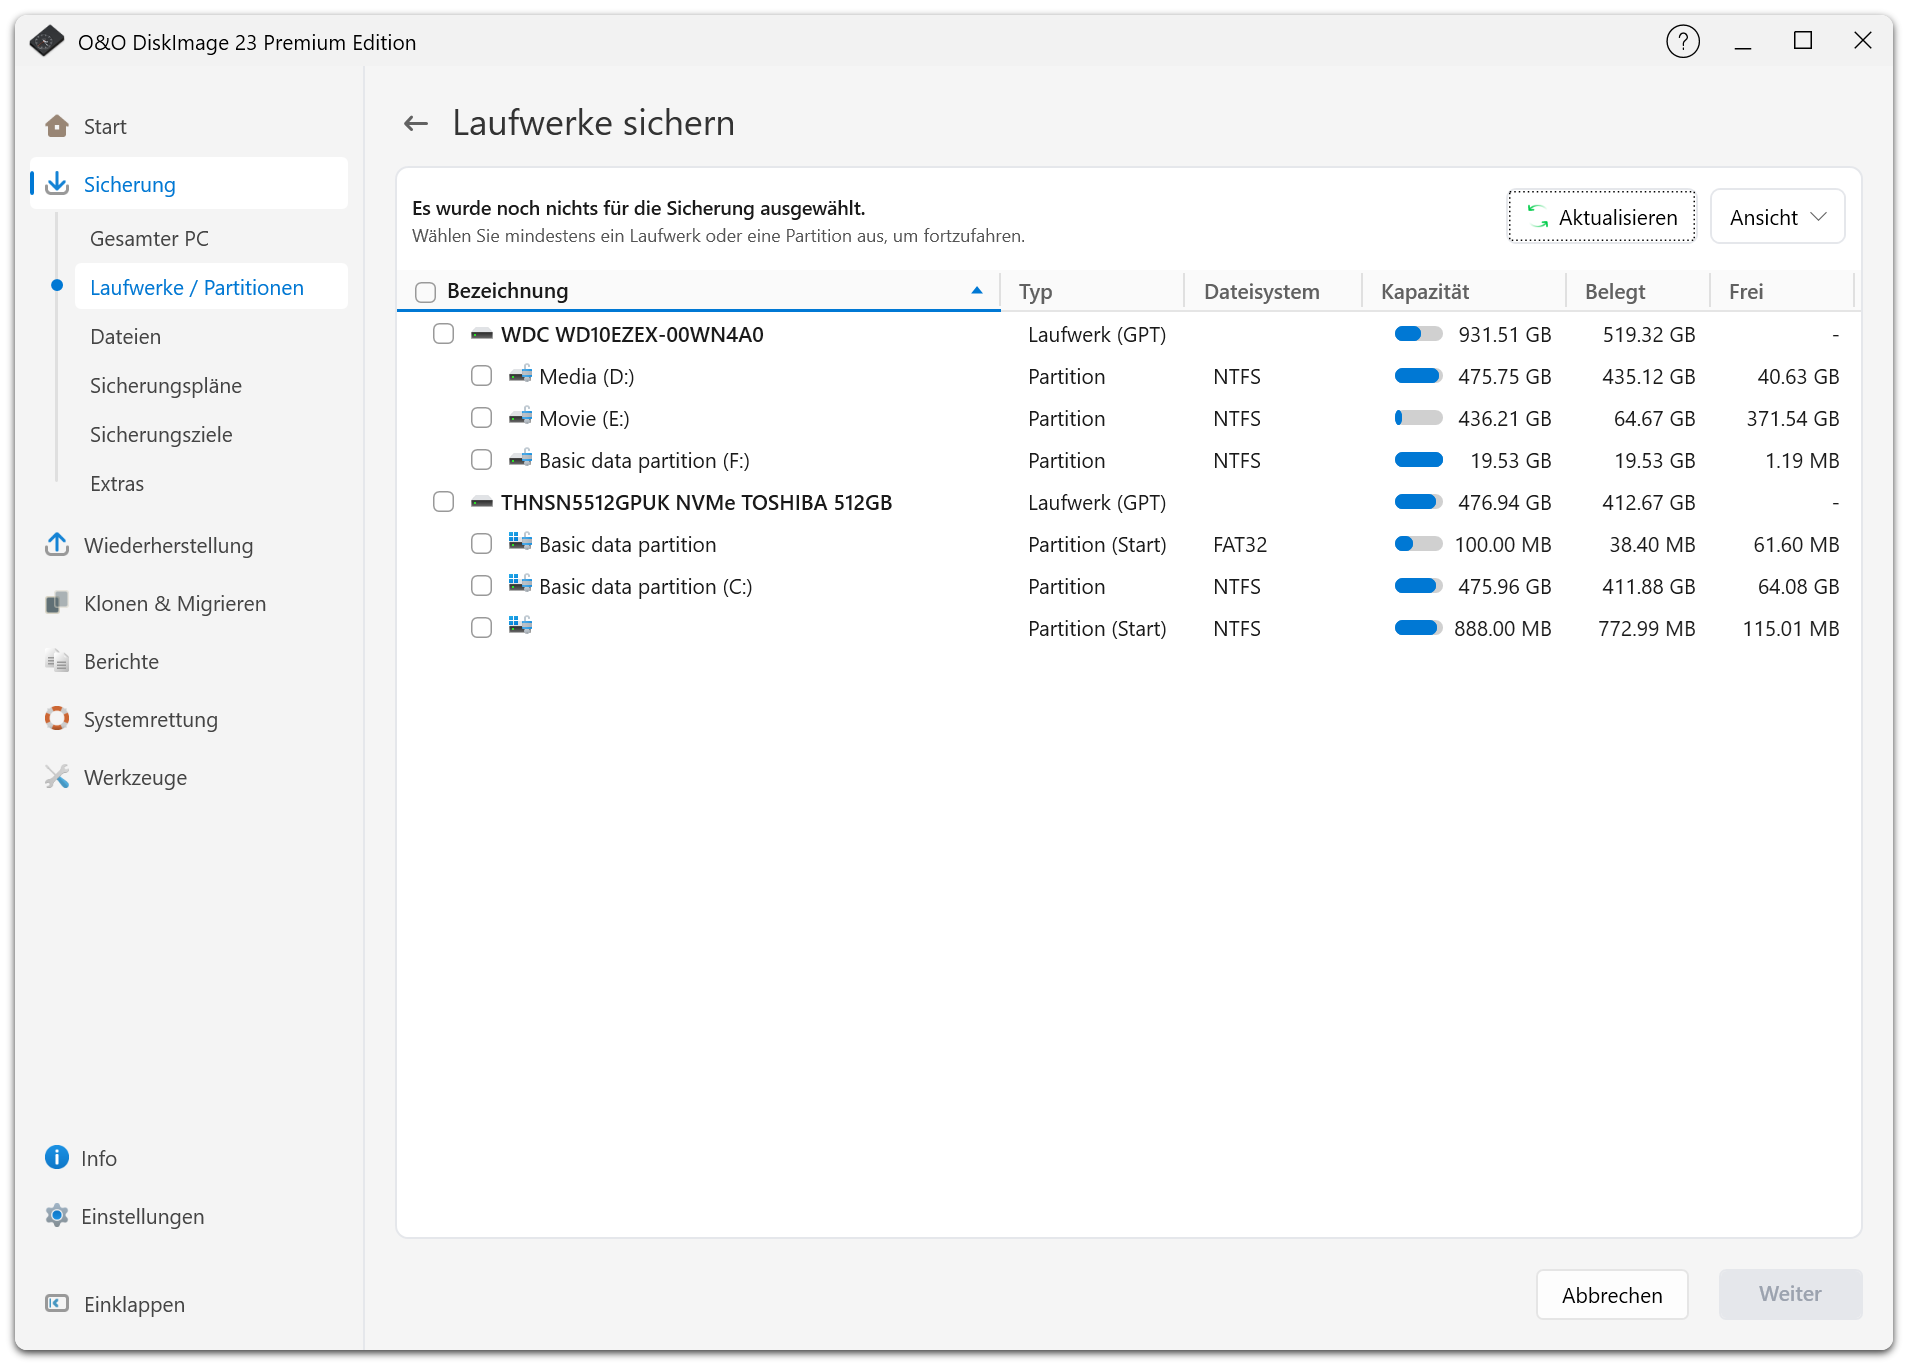The image size is (1908, 1365).
Task: Open help via question mark icon
Action: coord(1682,42)
